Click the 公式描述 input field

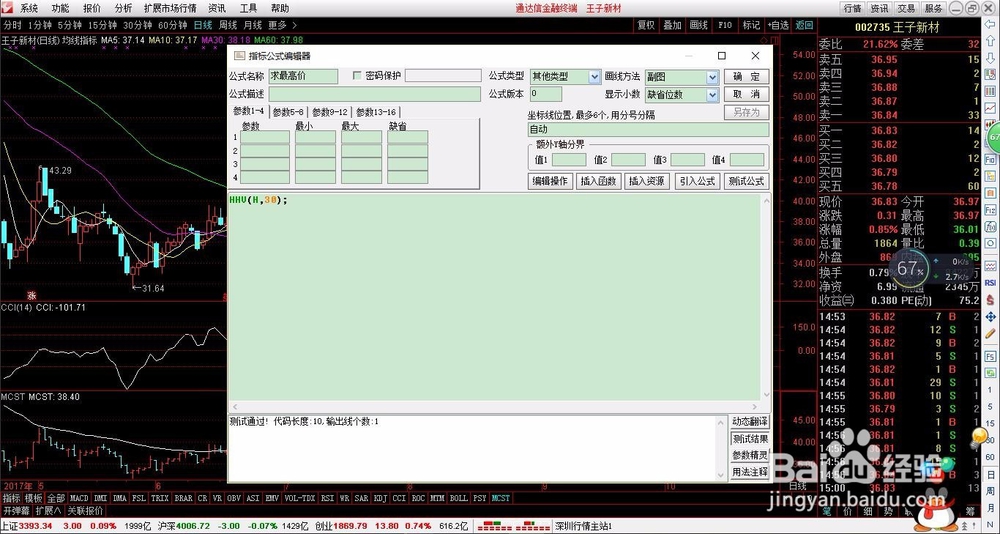point(374,94)
